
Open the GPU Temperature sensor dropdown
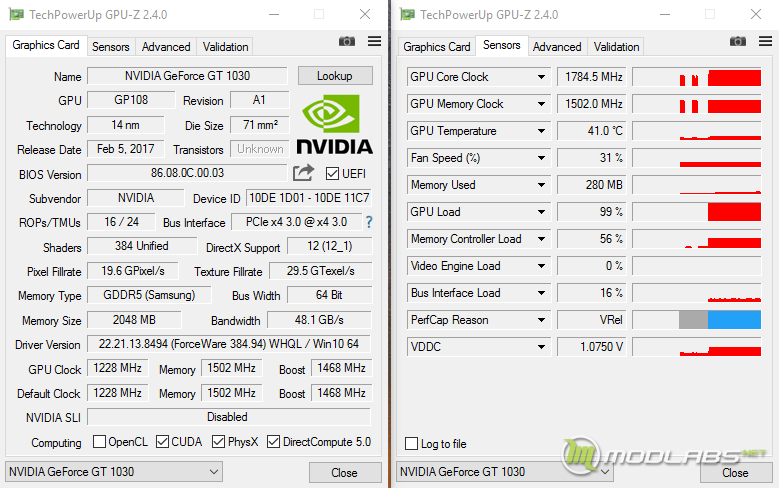[x=542, y=131]
